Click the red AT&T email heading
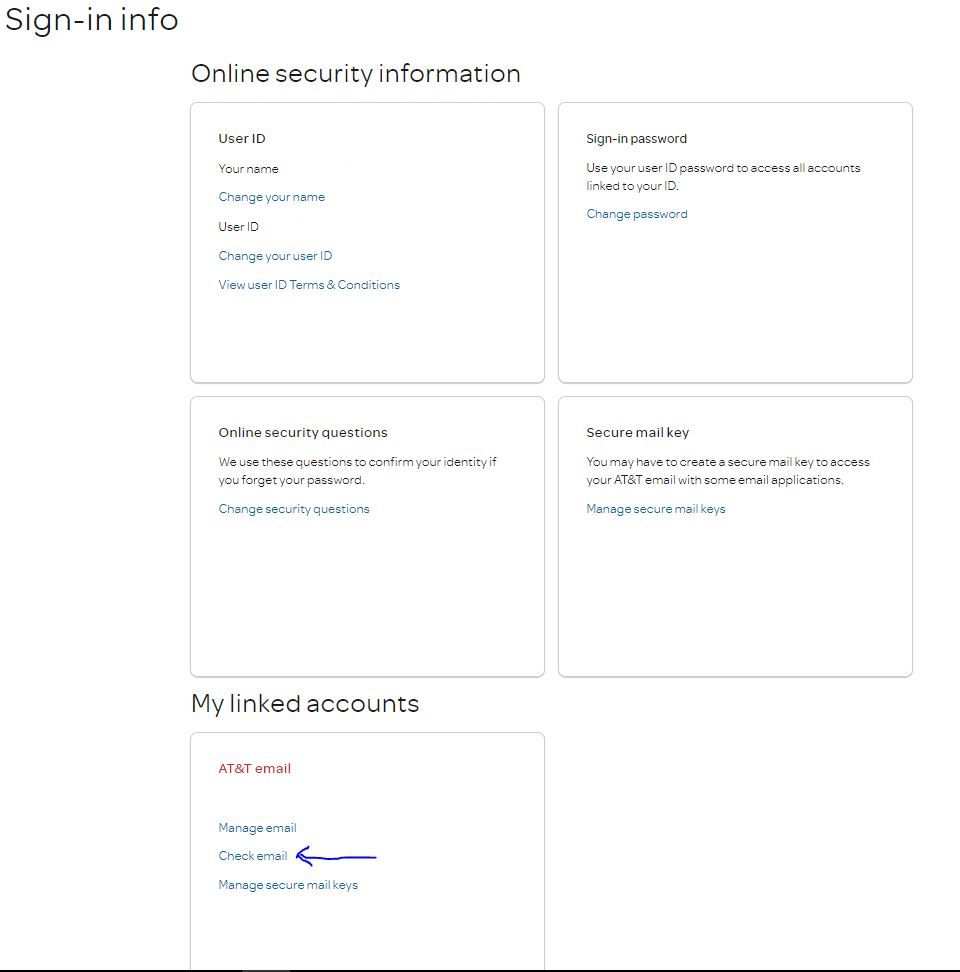Screen dimensions: 960x972 [x=255, y=769]
